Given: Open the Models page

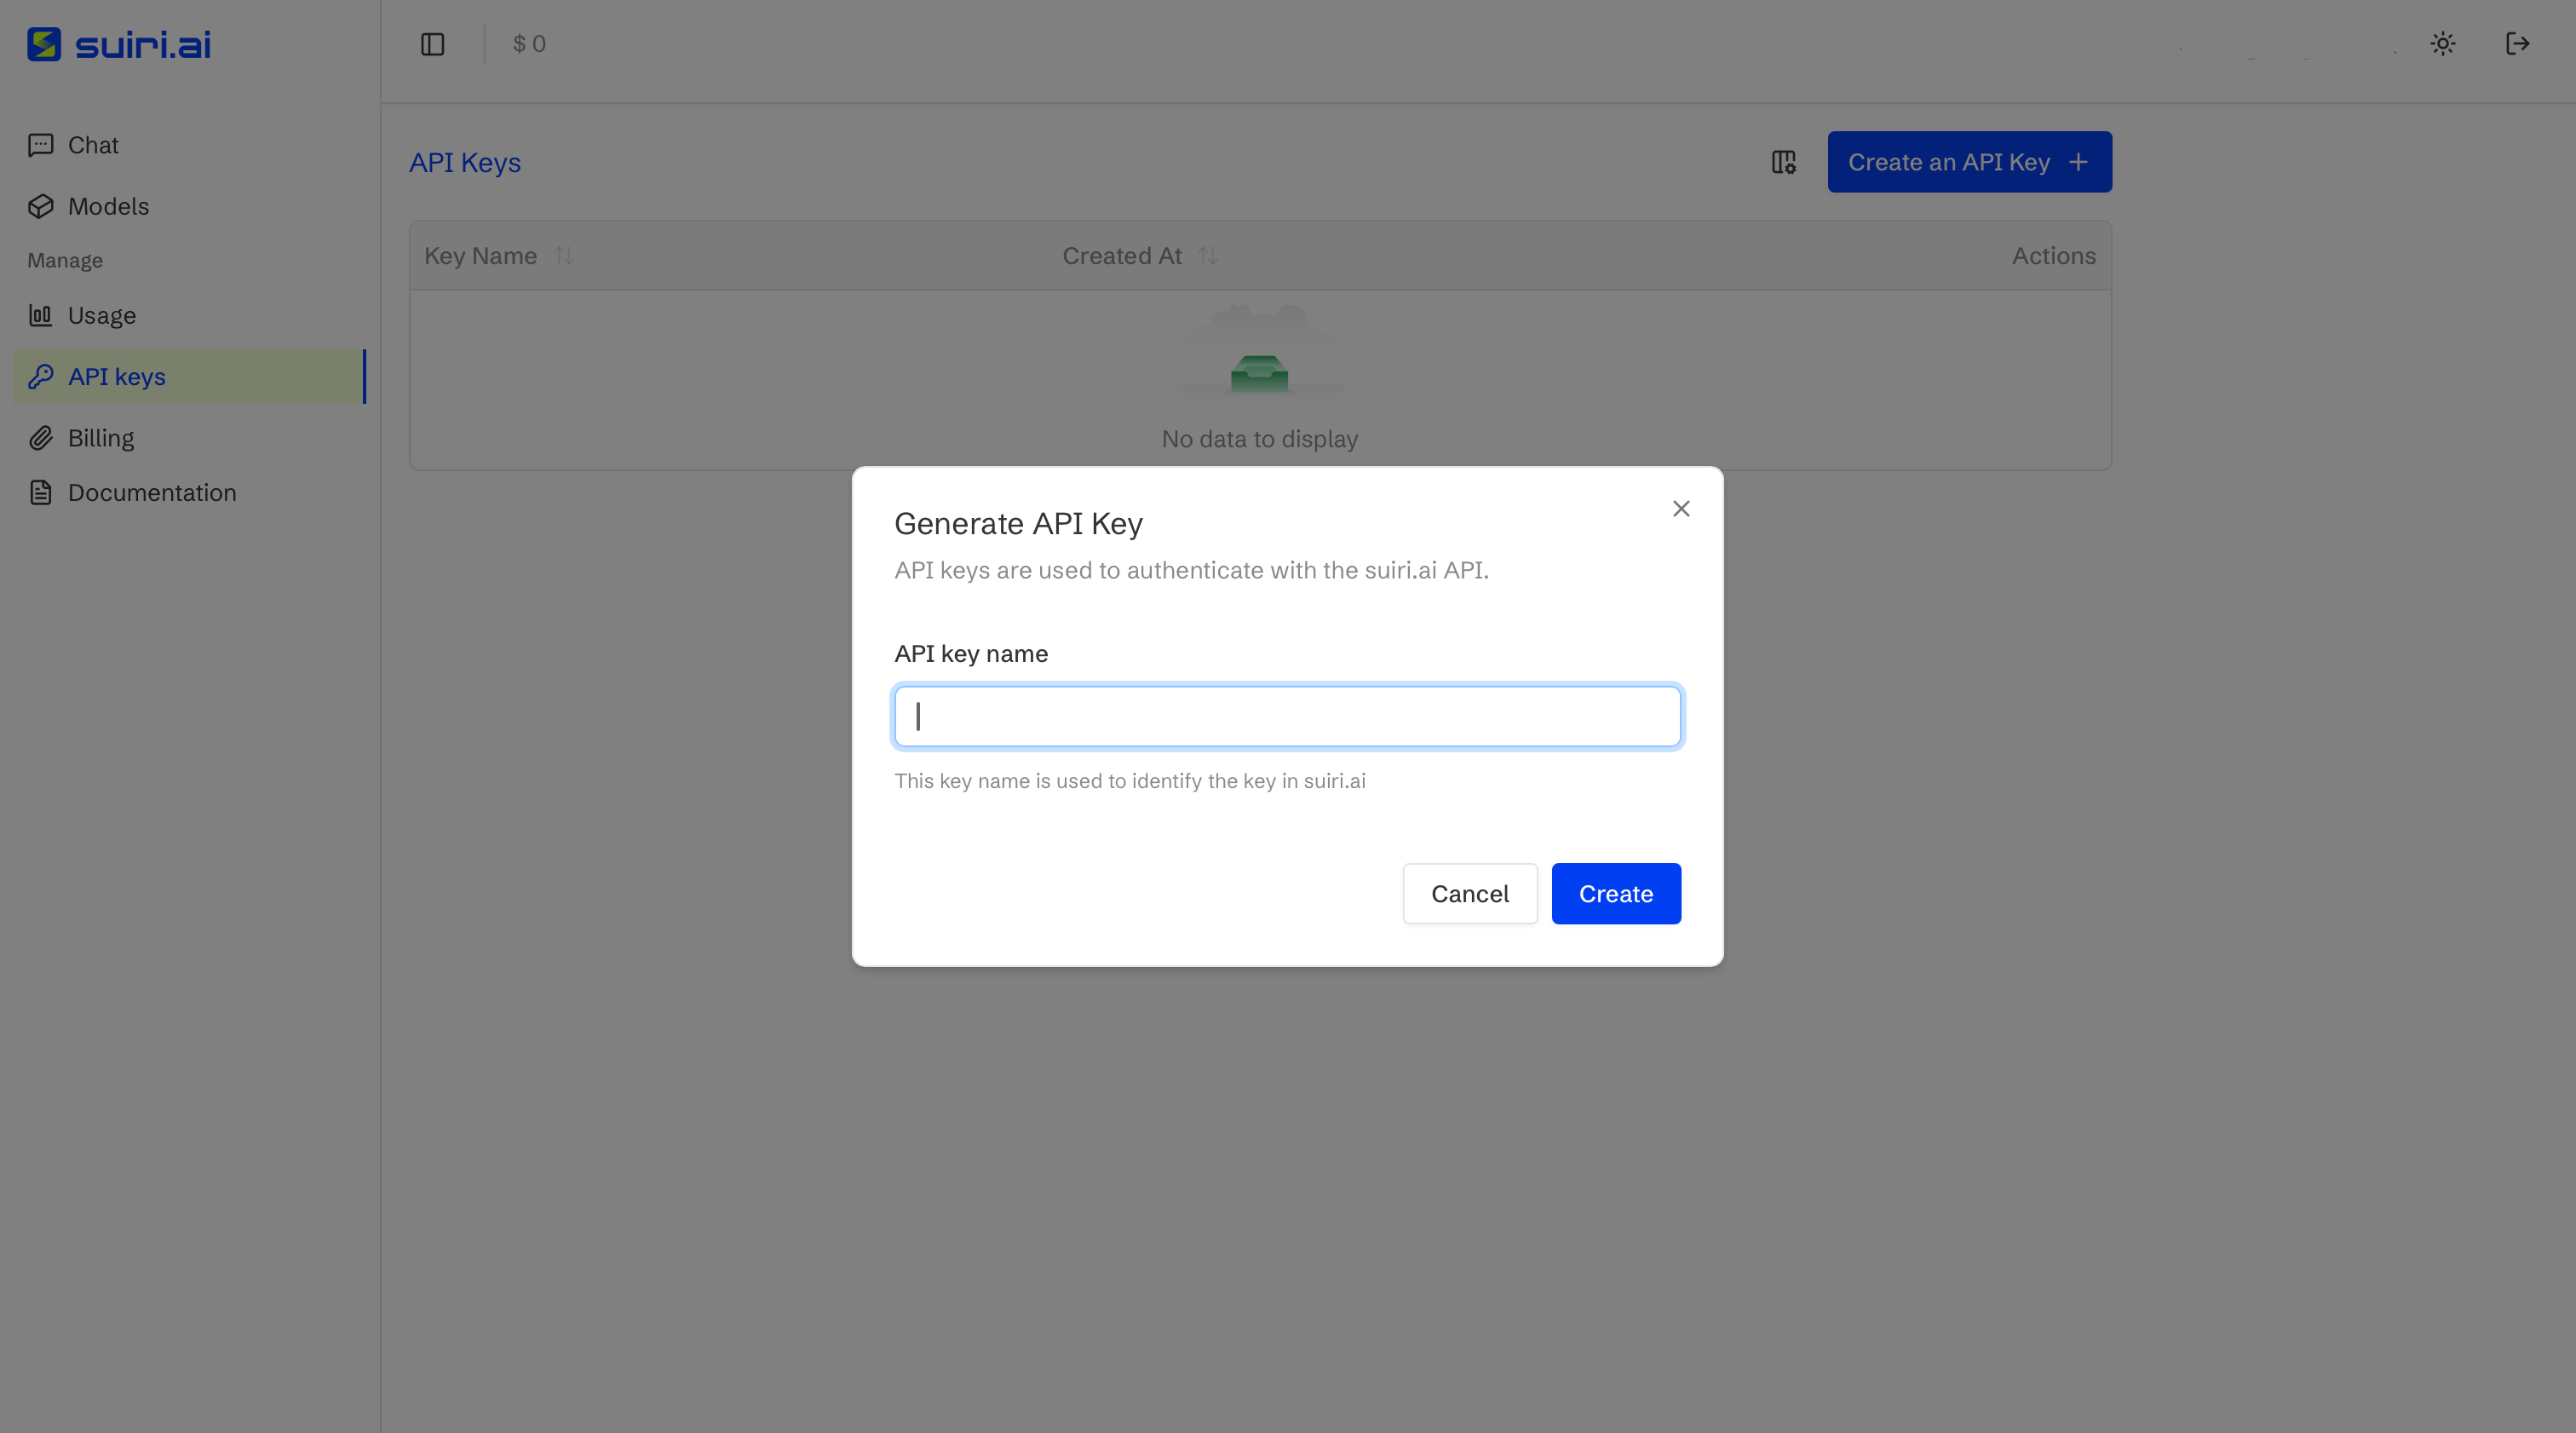Looking at the screenshot, I should (x=190, y=206).
